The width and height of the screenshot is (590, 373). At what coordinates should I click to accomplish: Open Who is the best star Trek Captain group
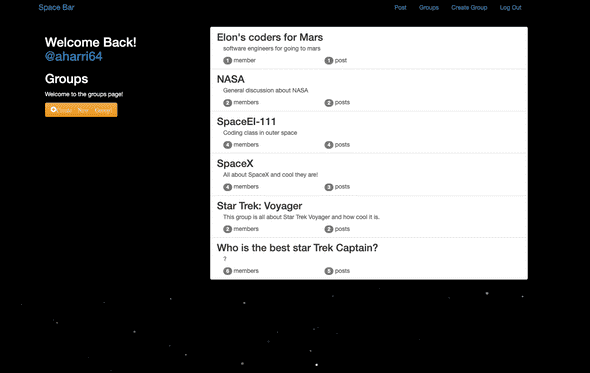297,248
